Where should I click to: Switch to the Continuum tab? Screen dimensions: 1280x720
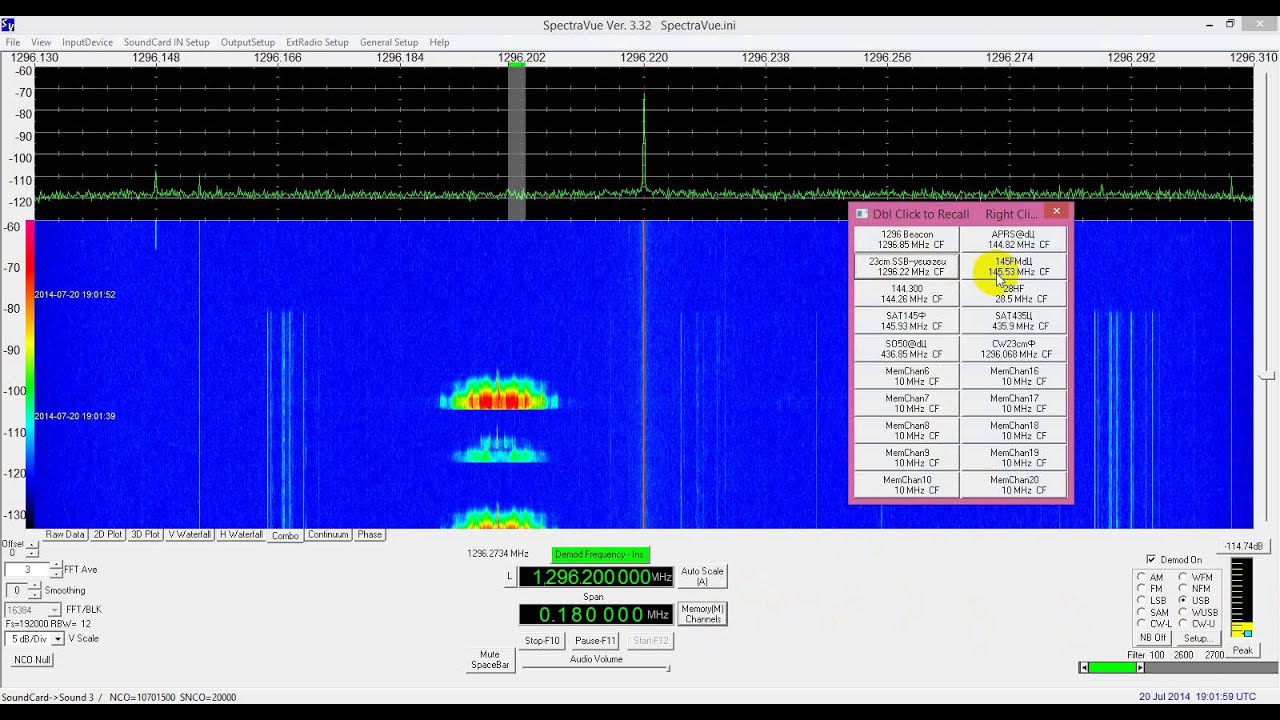328,535
